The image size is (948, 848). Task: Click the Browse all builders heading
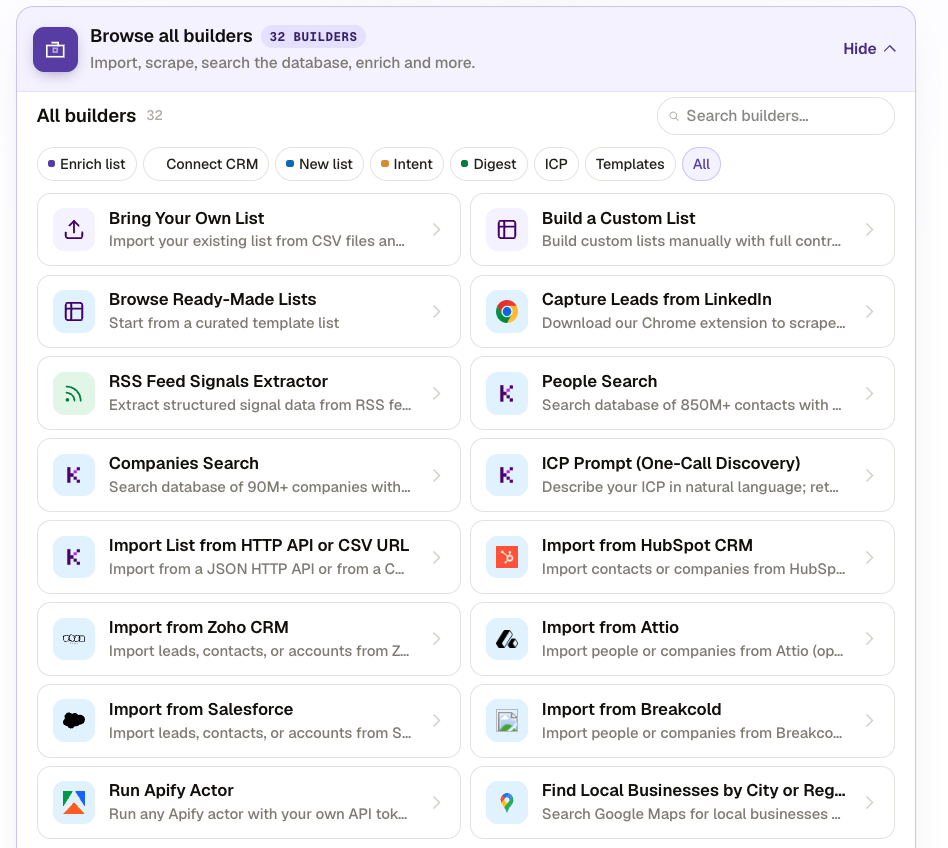click(171, 36)
